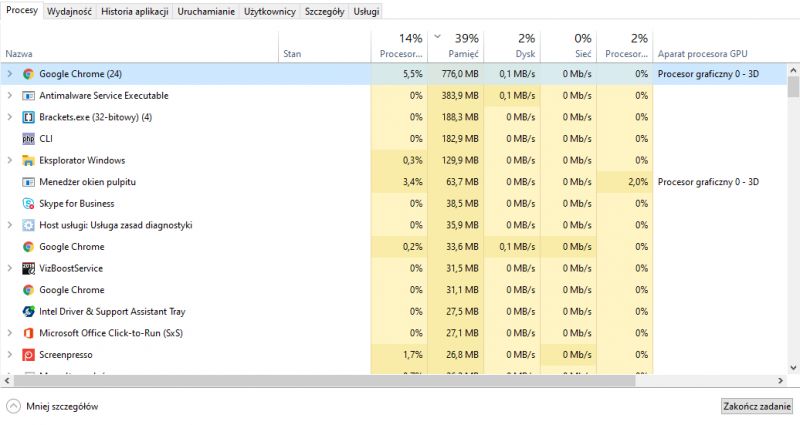Expand the Brackets.exe (32-bitowy) group
Image resolution: width=800 pixels, height=425 pixels.
coord(9,117)
